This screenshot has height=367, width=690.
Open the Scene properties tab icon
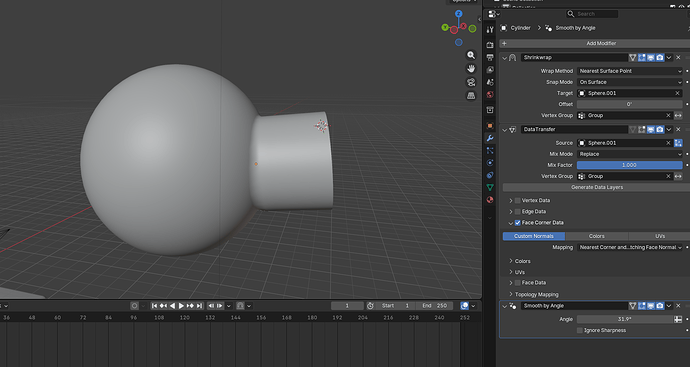coord(490,82)
